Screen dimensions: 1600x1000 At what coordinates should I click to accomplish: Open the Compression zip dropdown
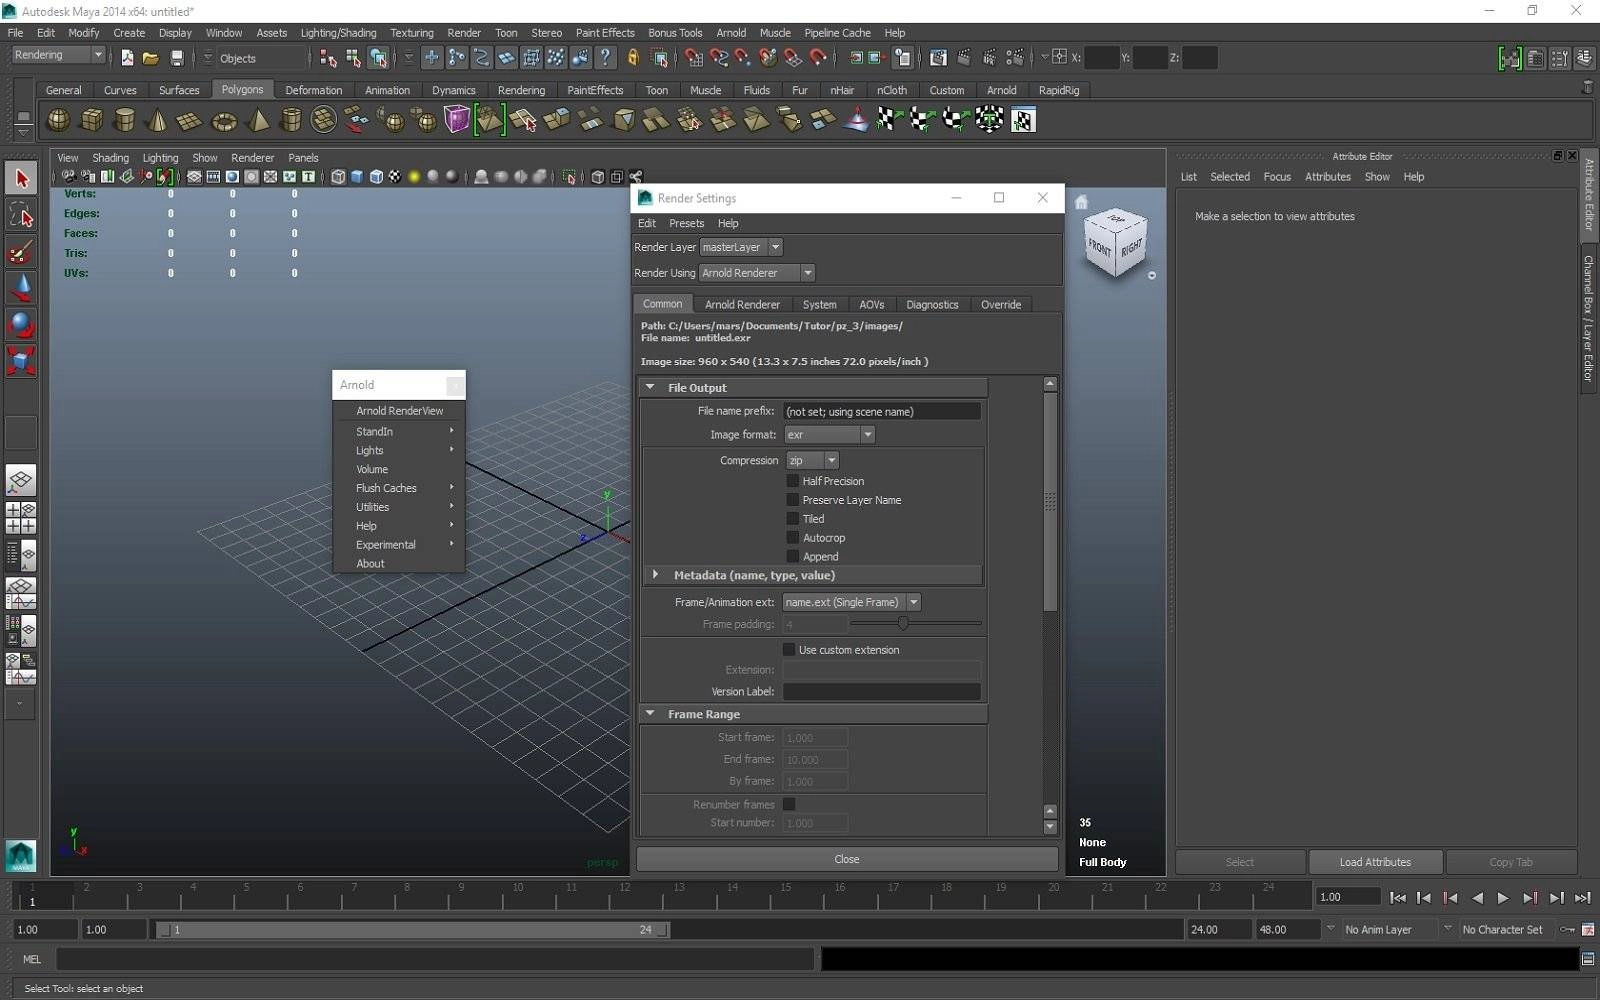[x=812, y=460]
